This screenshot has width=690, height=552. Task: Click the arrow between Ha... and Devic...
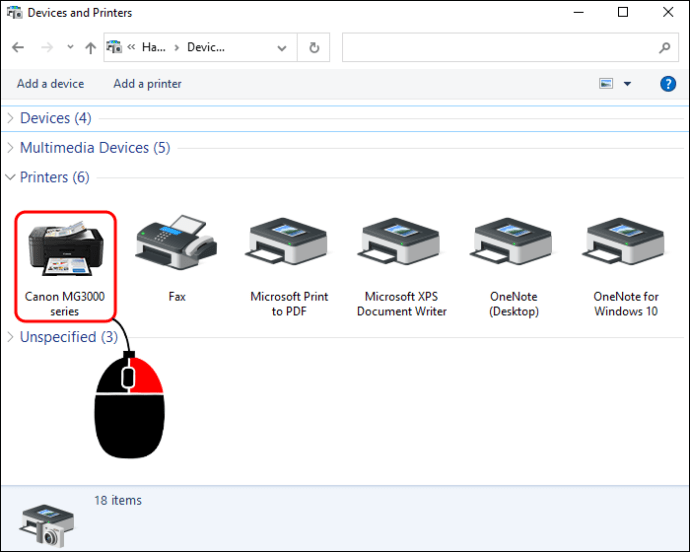176,48
